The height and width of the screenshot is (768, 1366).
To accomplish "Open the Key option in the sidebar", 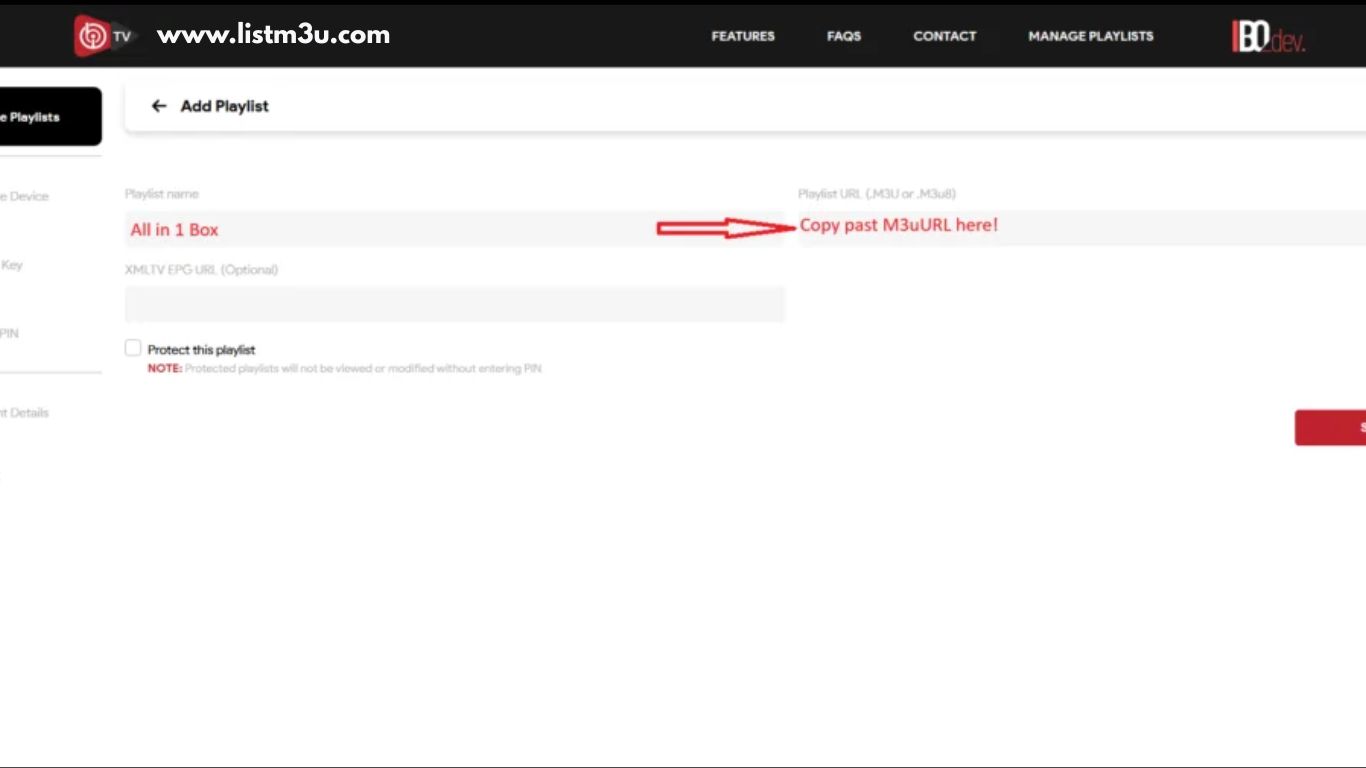I will [20, 264].
